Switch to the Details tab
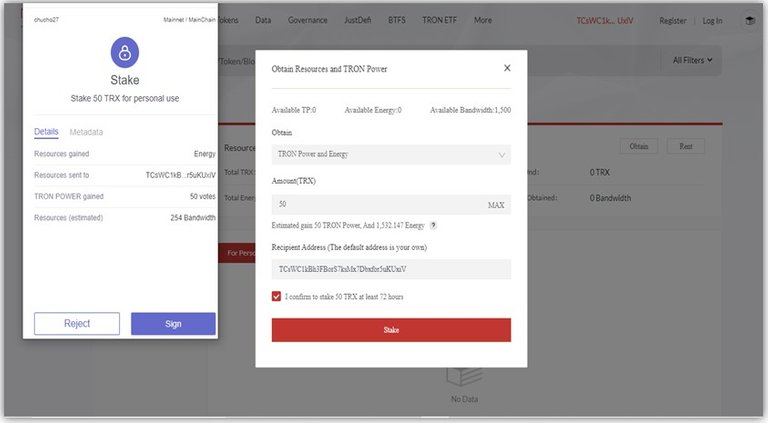 46,131
